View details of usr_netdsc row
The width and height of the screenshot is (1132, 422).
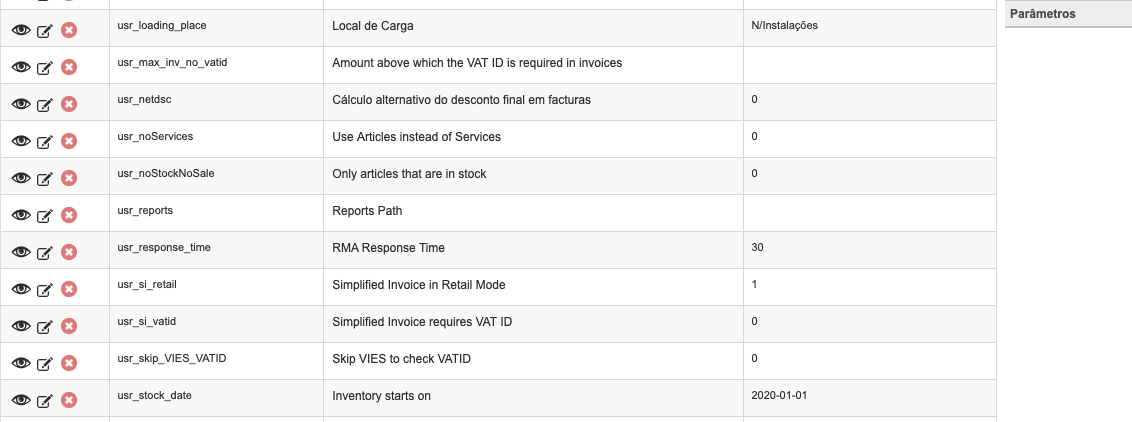tap(21, 105)
